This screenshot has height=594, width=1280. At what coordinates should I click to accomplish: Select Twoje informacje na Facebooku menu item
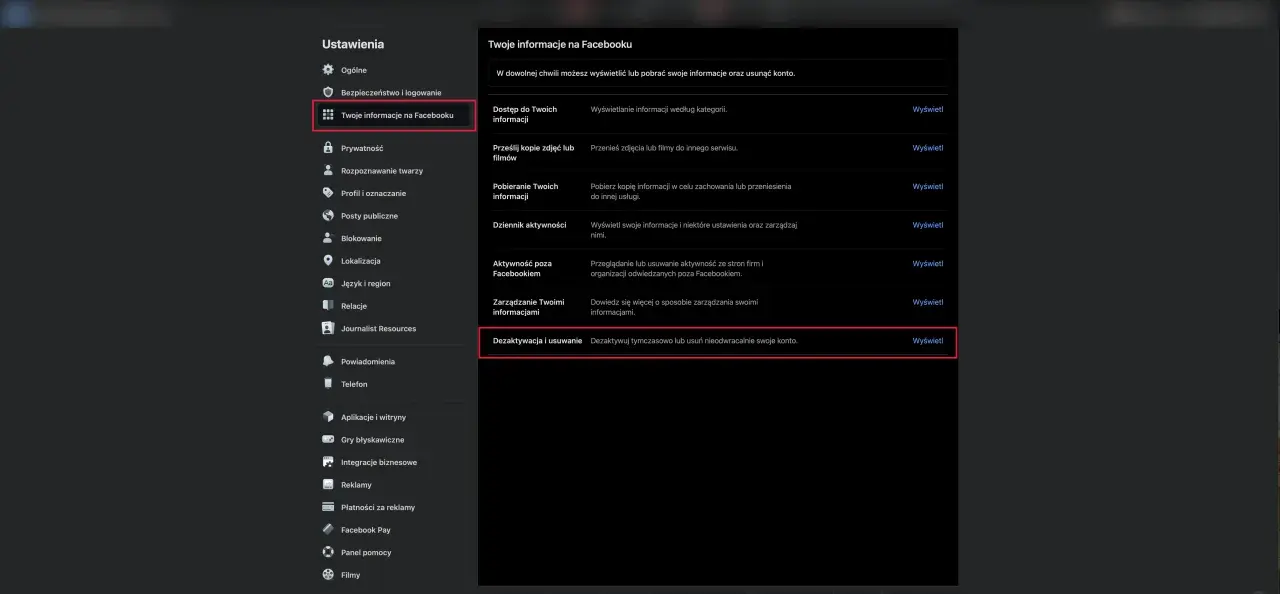tap(394, 115)
